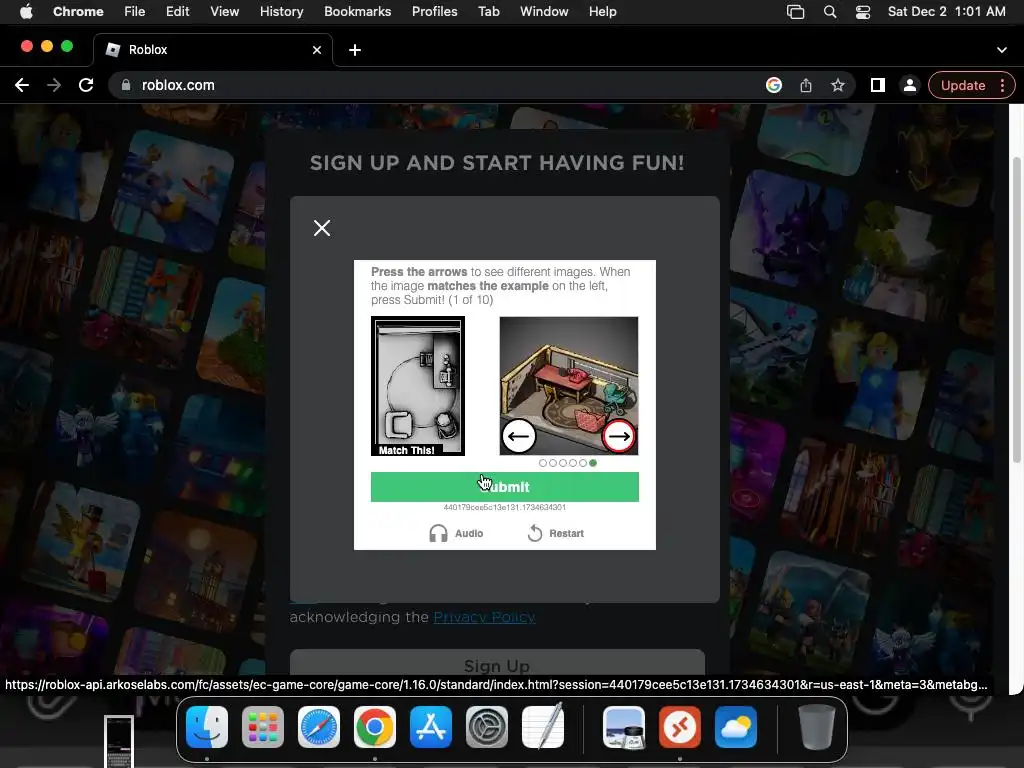Viewport: 1024px width, 768px height.
Task: Open the Edit menu
Action: pyautogui.click(x=178, y=12)
